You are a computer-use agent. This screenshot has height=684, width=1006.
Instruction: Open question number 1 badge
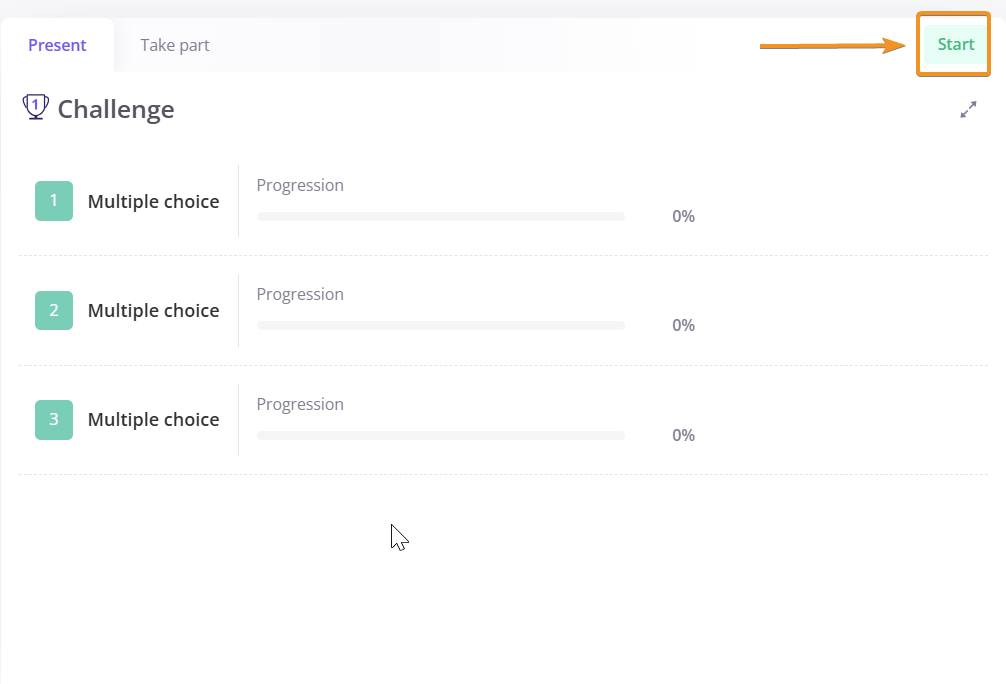pos(54,201)
